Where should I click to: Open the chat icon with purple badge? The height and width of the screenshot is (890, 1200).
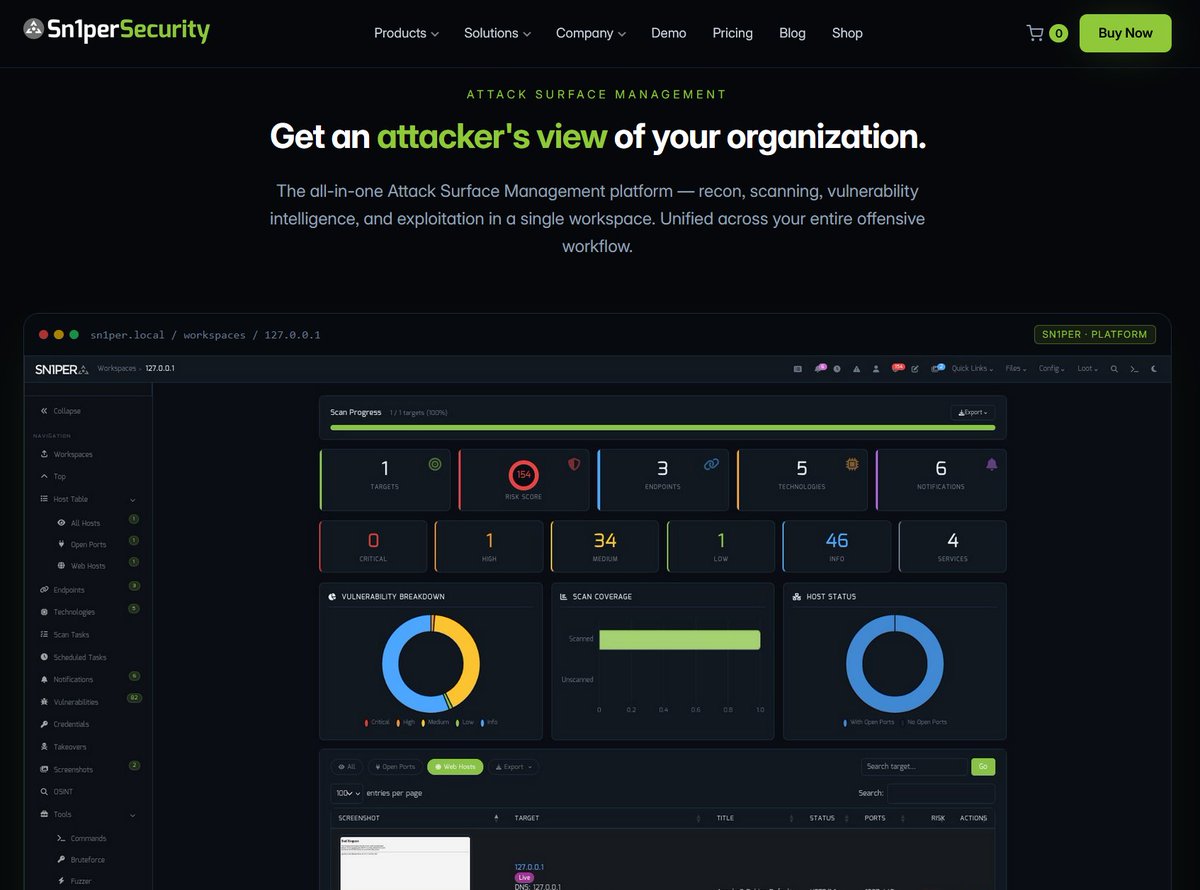[x=819, y=368]
